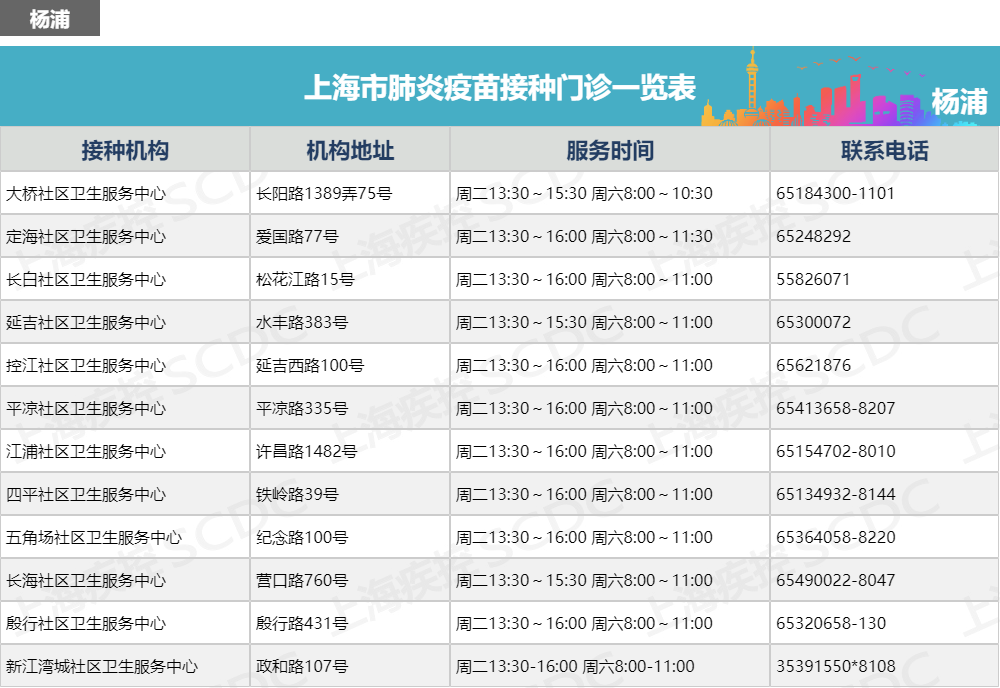The image size is (1000, 688).
Task: Click phone number 65248292
Action: (813, 236)
